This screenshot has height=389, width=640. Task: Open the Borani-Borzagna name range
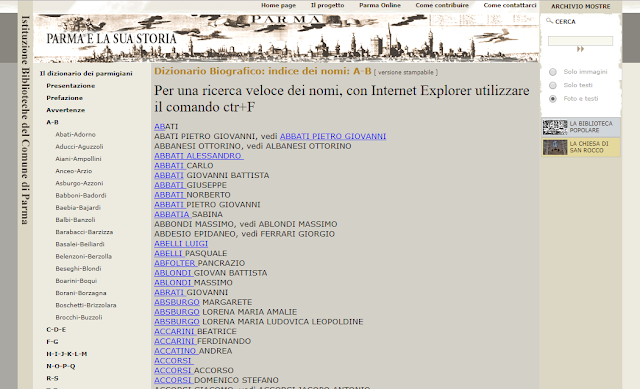[x=81, y=293]
